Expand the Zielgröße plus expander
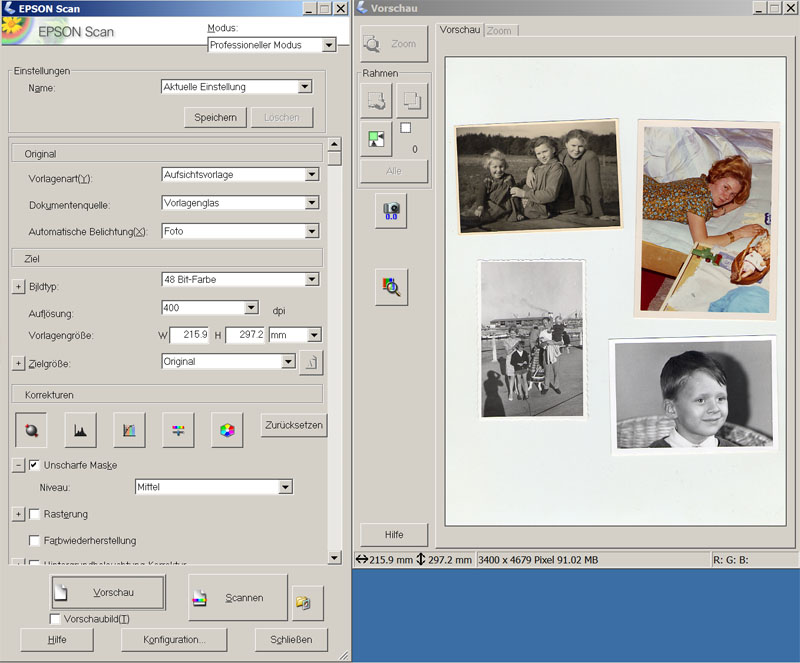 tap(18, 363)
